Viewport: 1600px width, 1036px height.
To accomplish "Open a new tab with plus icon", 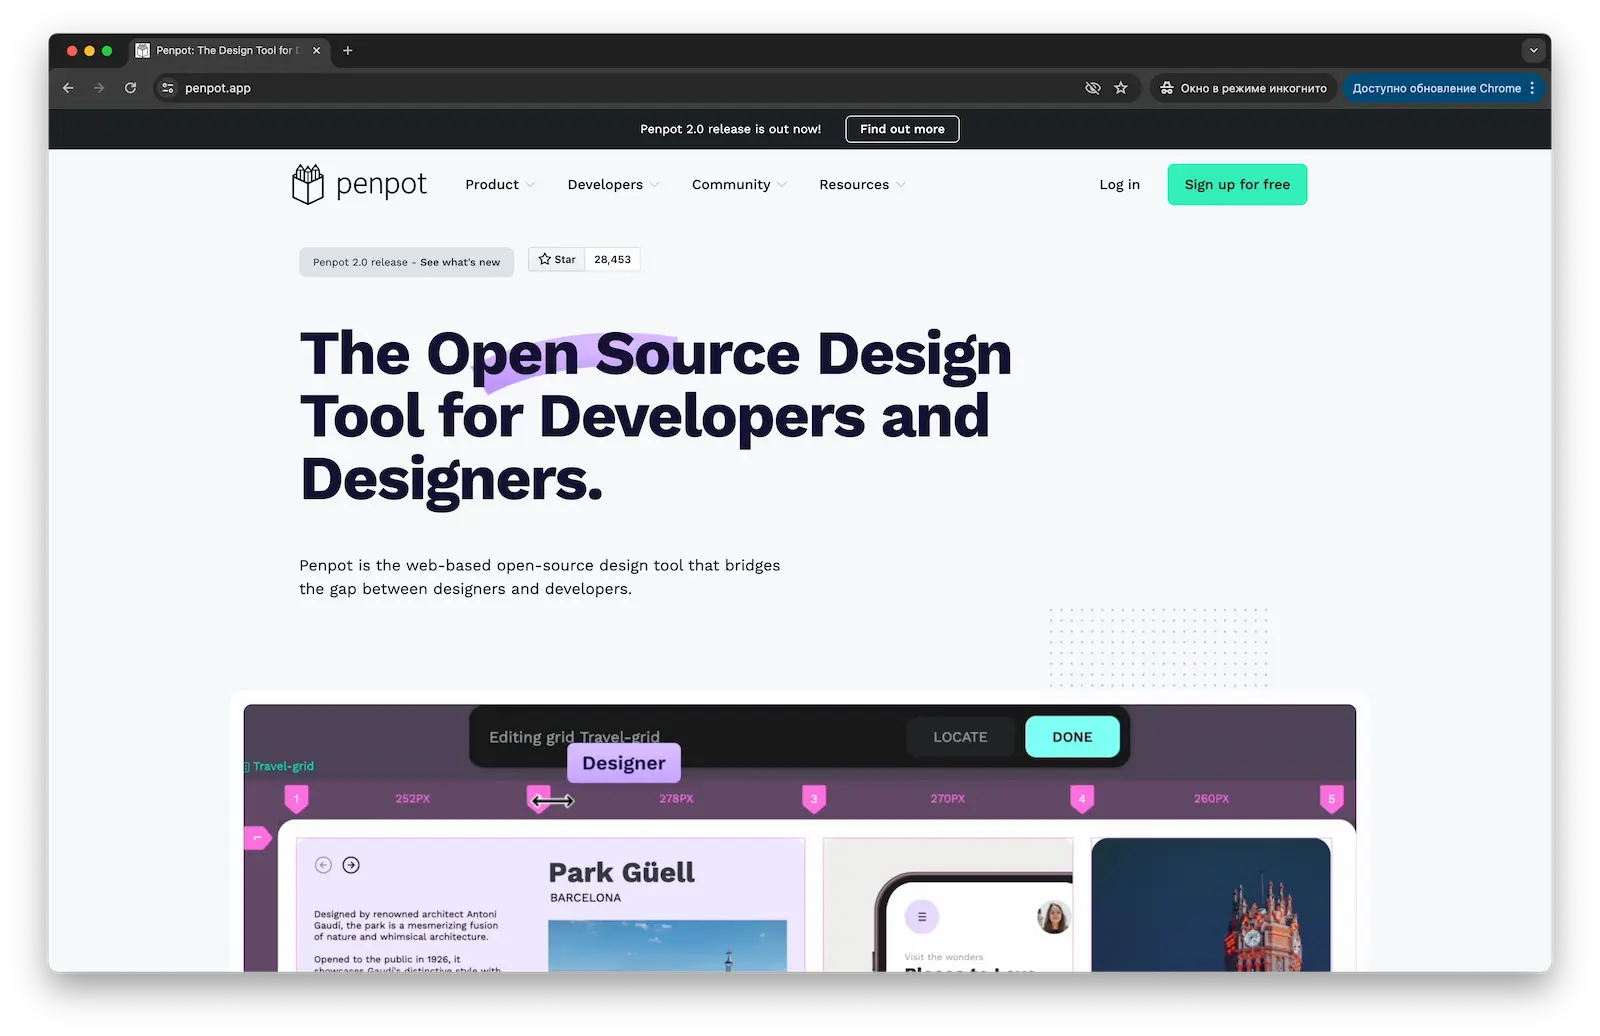I will pyautogui.click(x=348, y=50).
